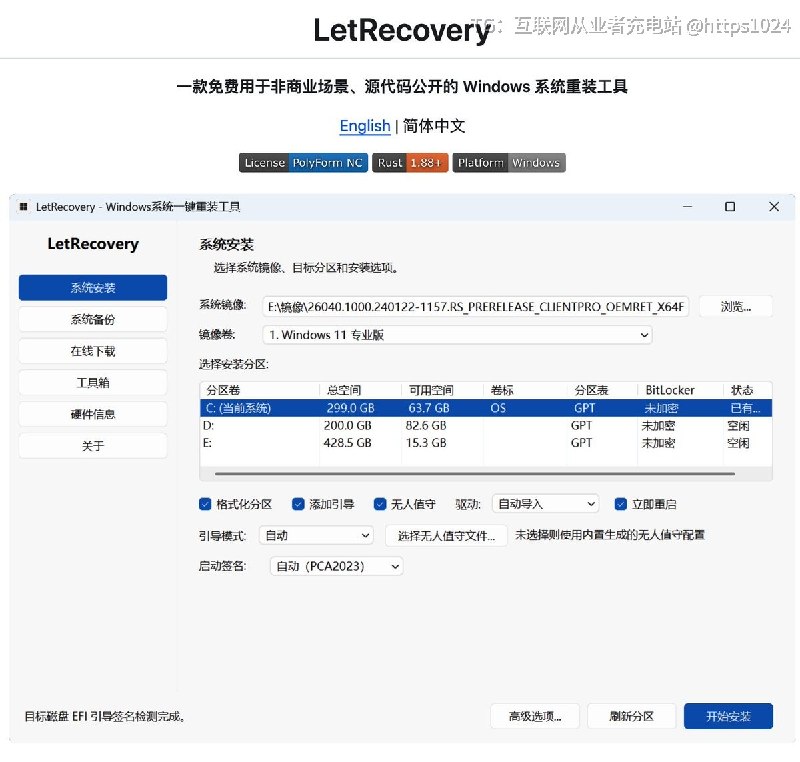Select the D: partition row
This screenshot has height=762, width=800.
pos(486,425)
